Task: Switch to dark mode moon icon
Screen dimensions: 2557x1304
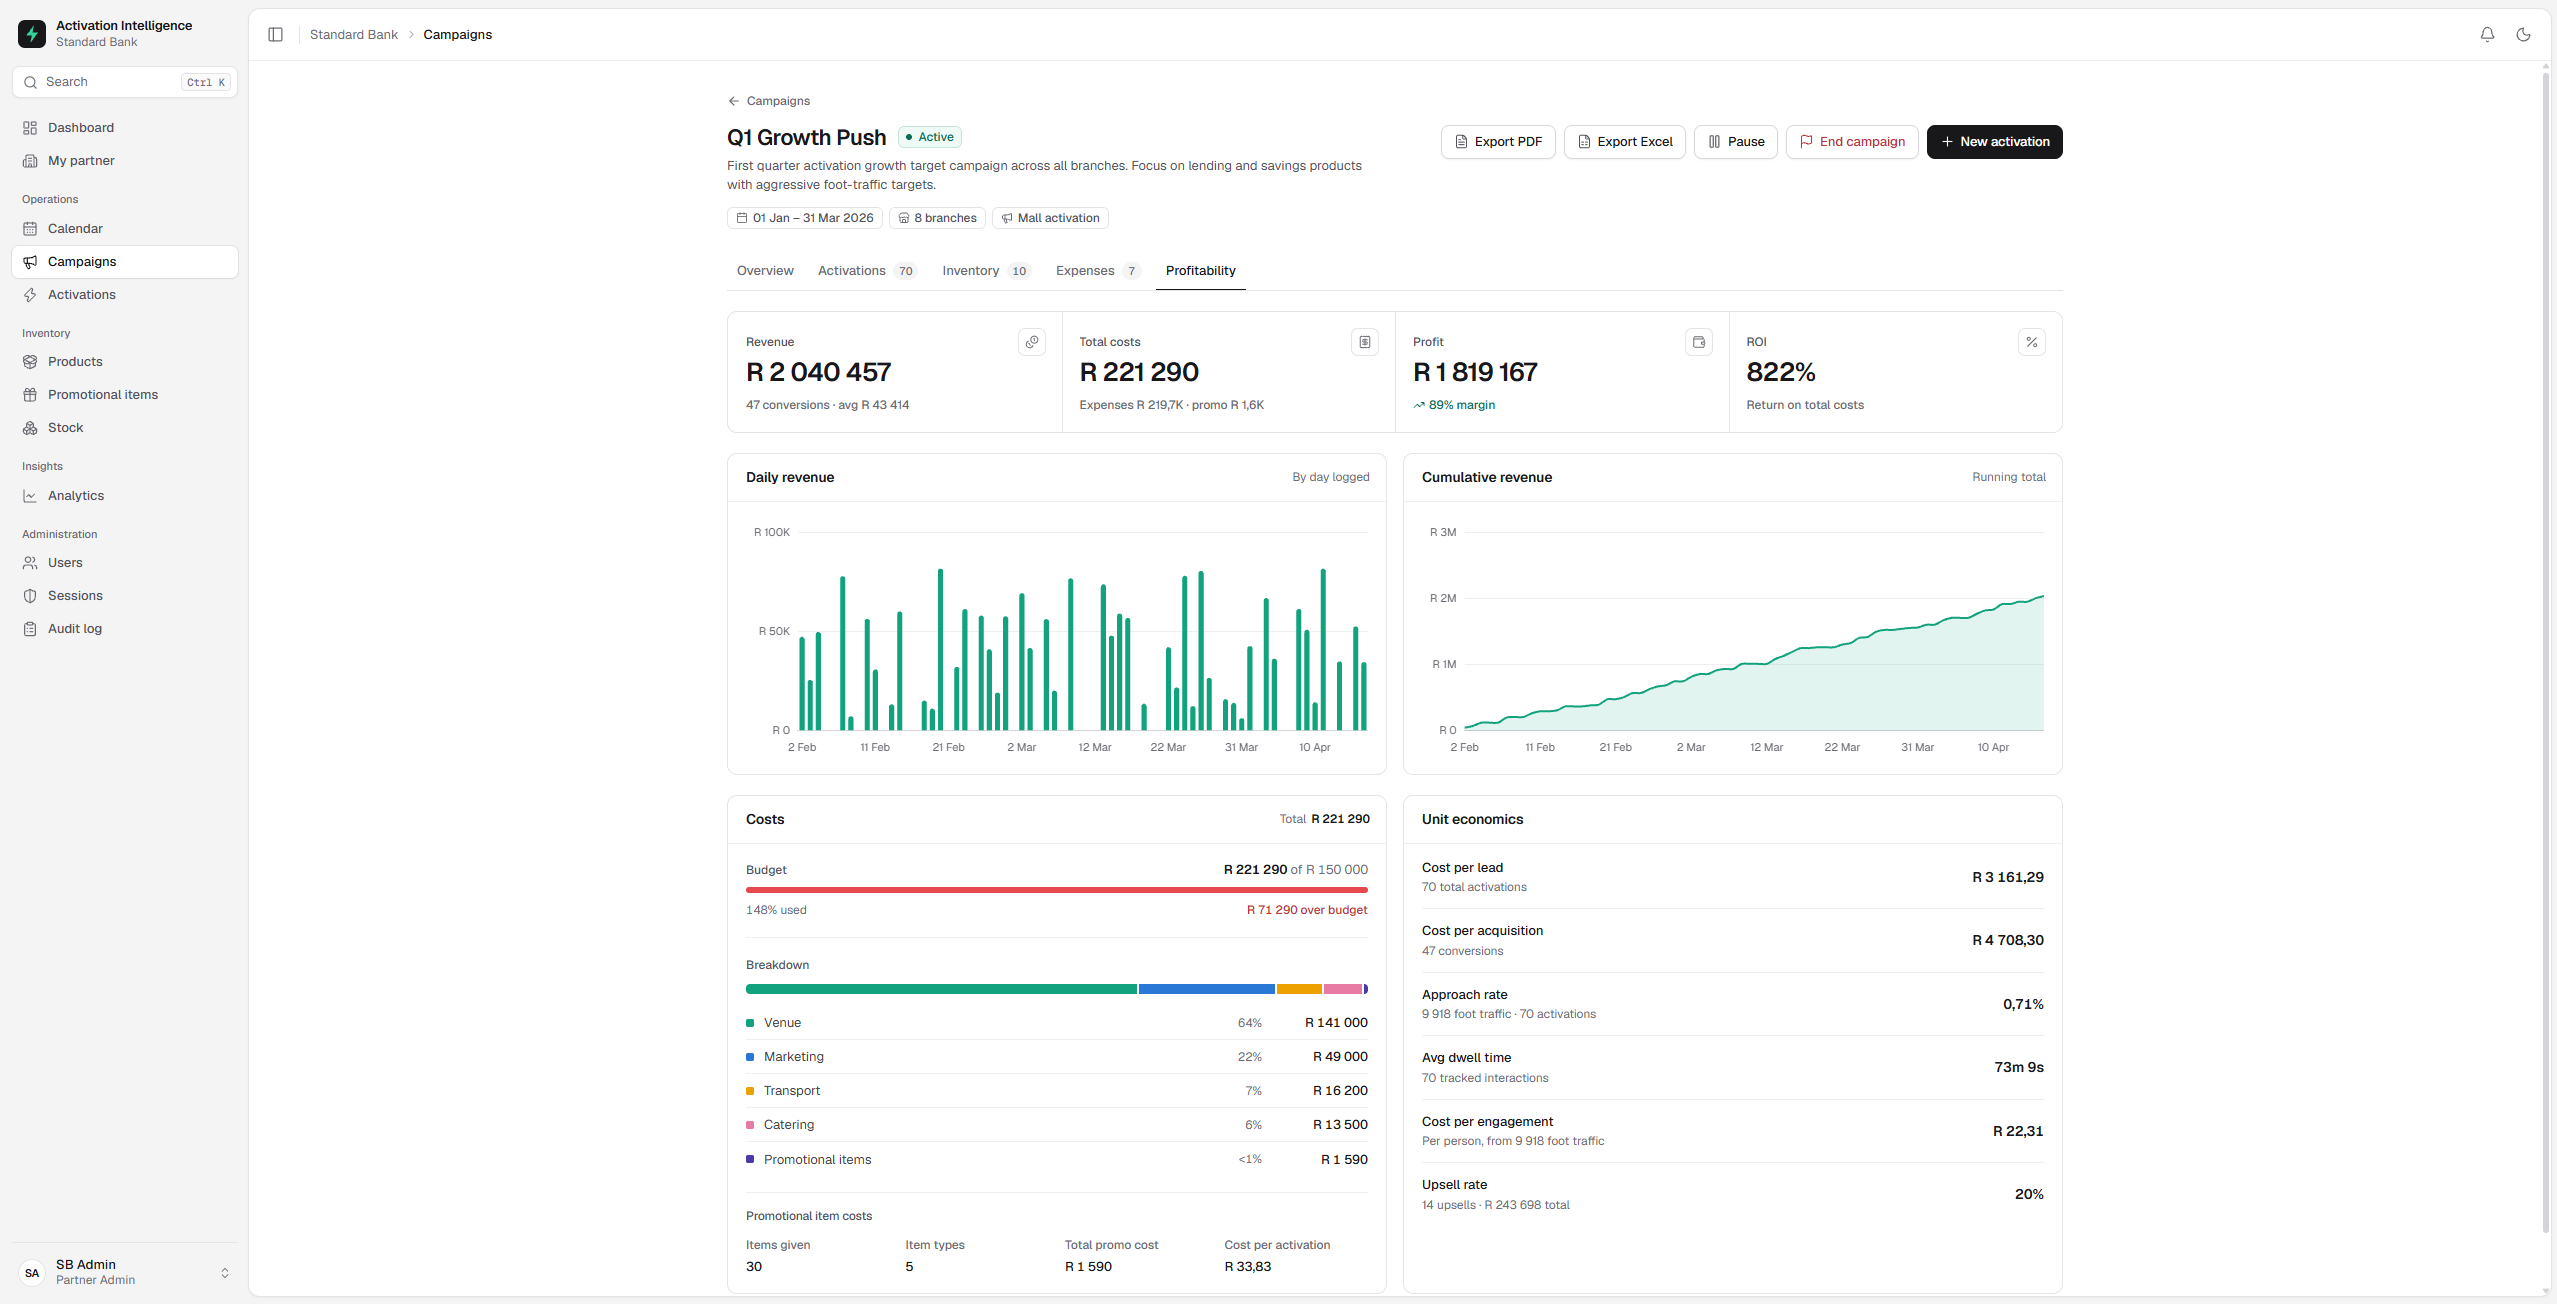Action: 2523,35
